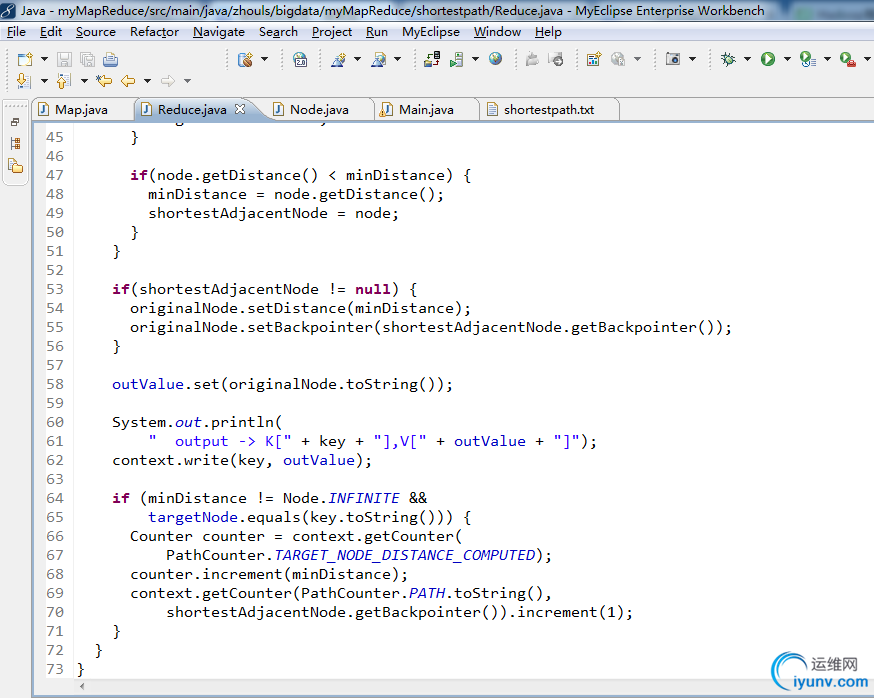Expand the Back history dropdown arrow
Screen dimensions: 874x698
147,81
